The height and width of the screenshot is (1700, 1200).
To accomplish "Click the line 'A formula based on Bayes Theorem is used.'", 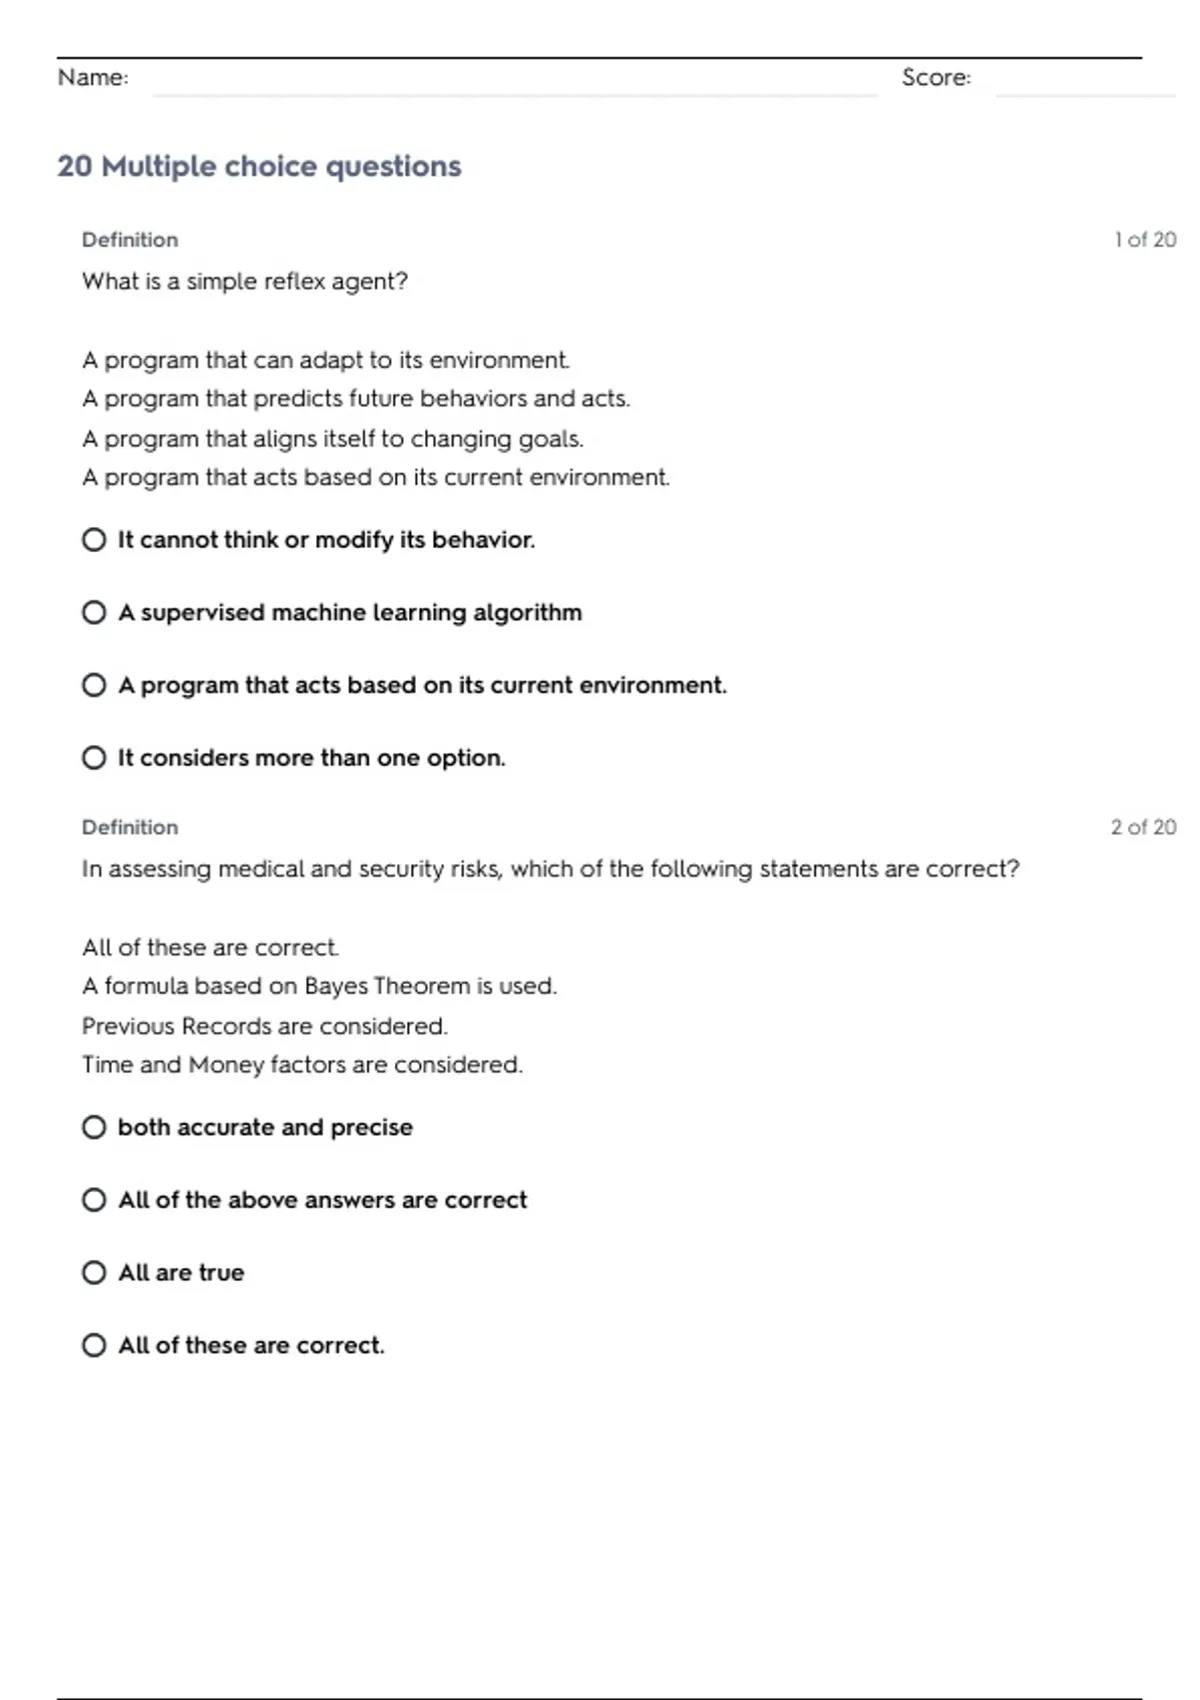I will [319, 986].
